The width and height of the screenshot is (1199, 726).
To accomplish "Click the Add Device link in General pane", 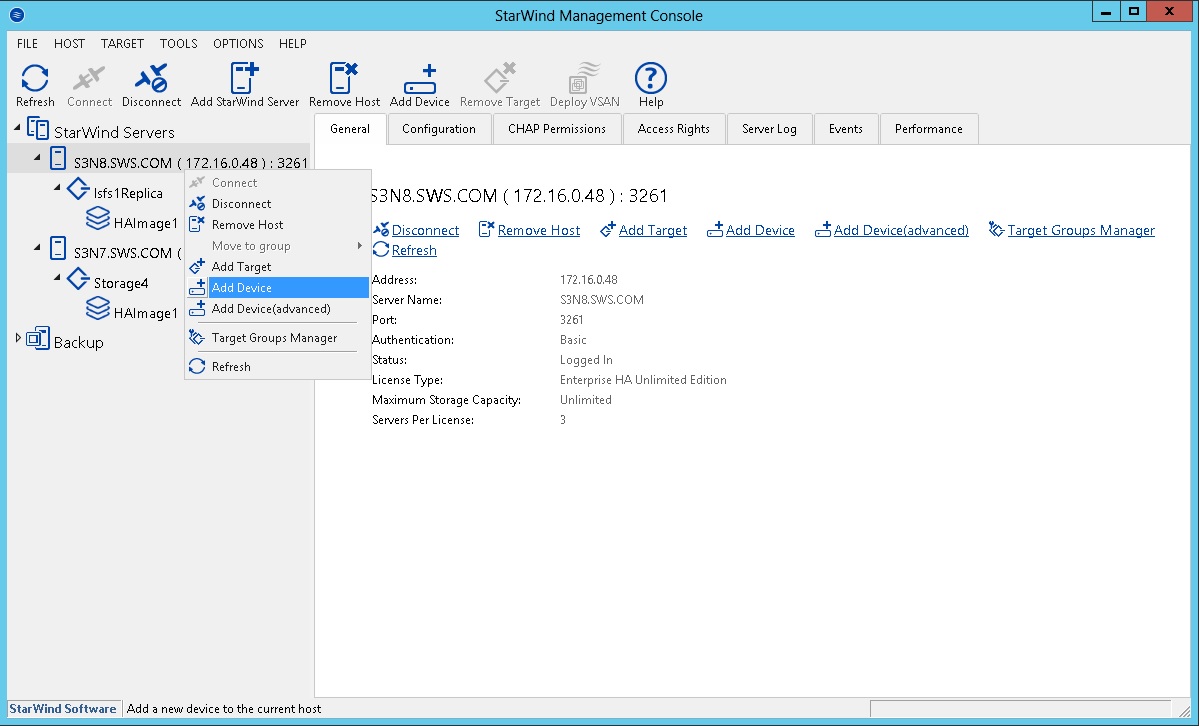I will (760, 230).
